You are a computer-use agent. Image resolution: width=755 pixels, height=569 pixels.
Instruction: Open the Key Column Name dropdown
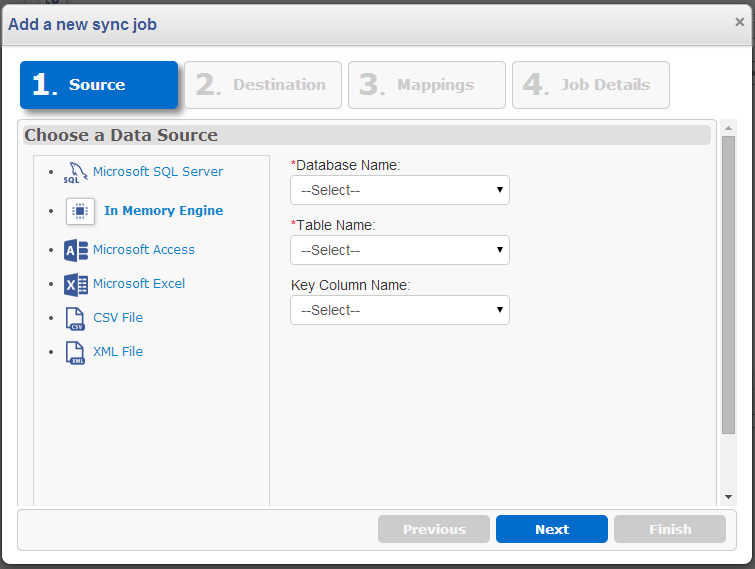400,310
